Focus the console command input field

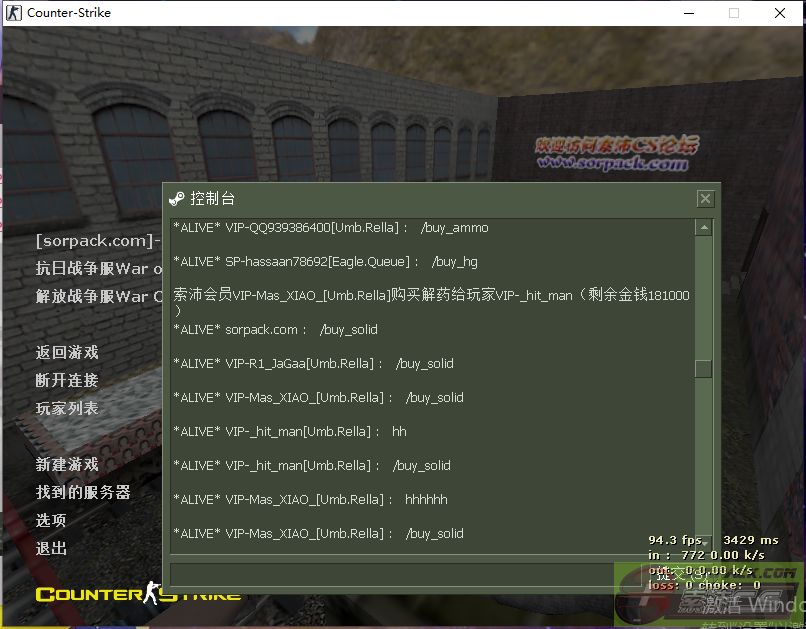click(390, 574)
